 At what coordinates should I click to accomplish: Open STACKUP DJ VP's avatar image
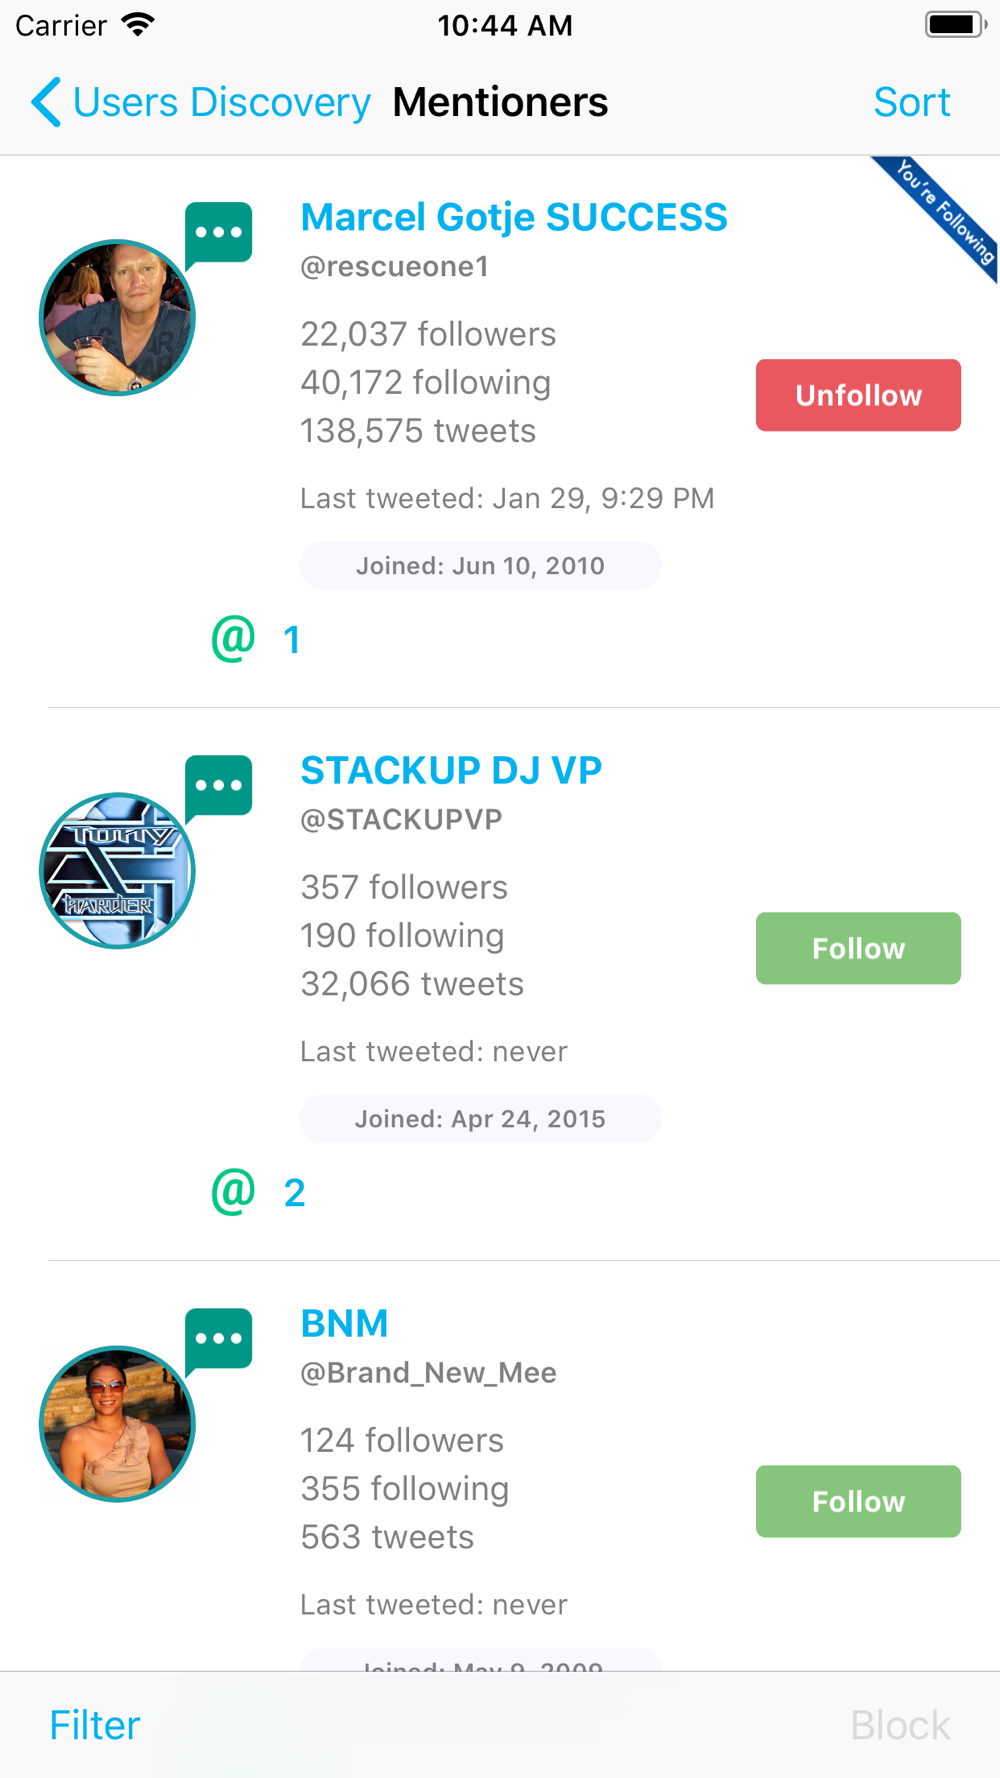coord(117,871)
